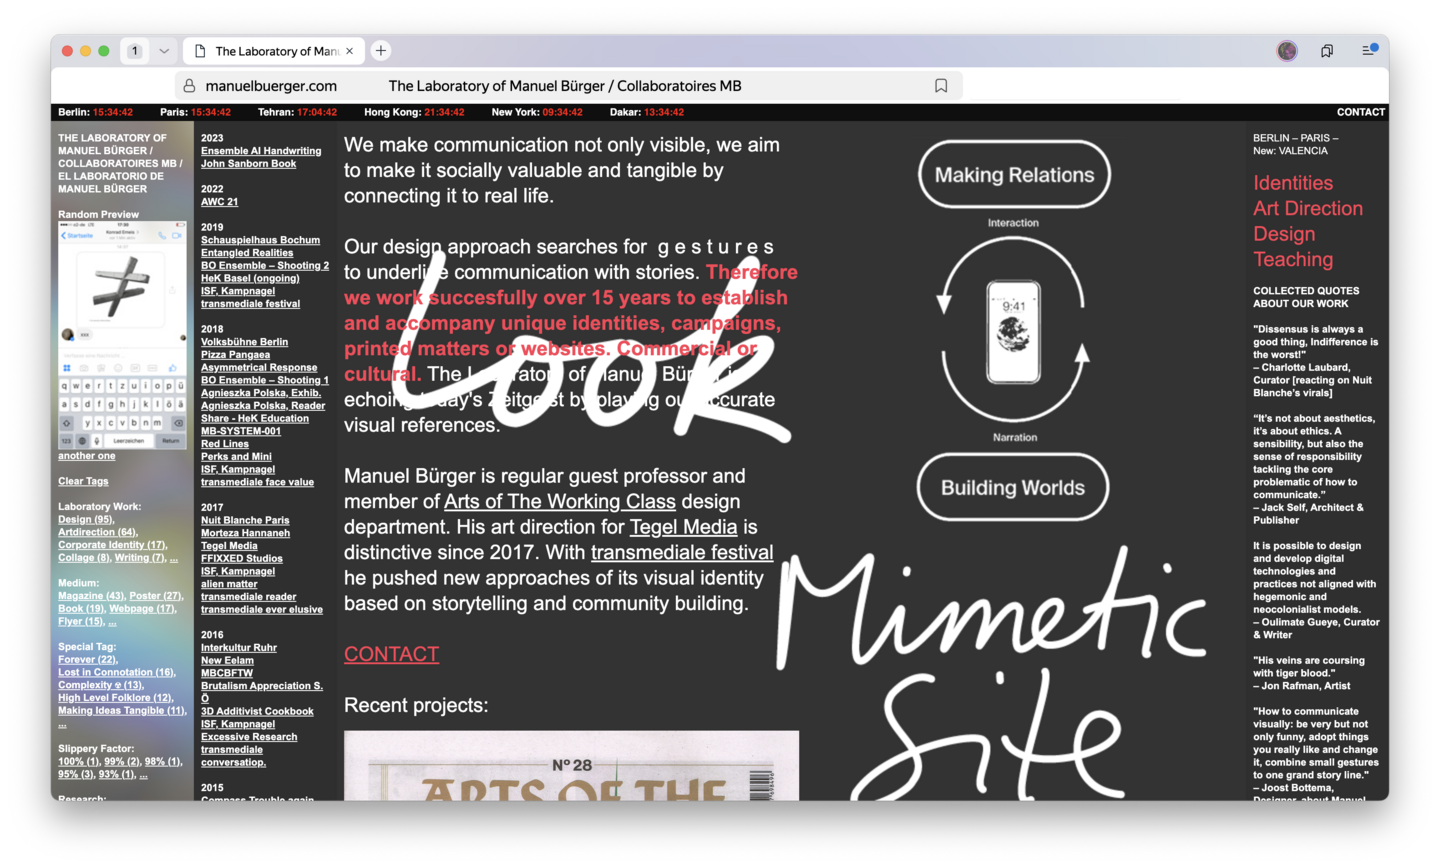Open the HeK Basel (ongoing) project

(250, 278)
